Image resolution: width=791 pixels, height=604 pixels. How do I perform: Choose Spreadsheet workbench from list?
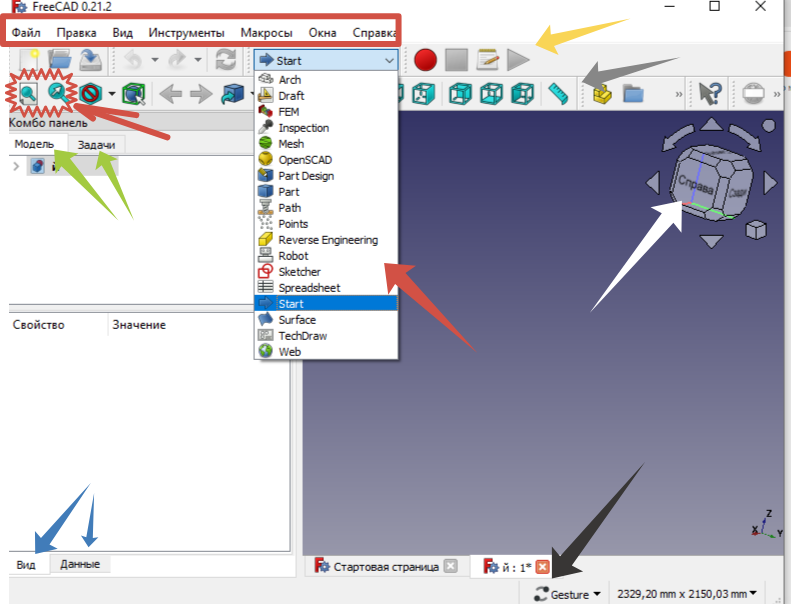pyautogui.click(x=326, y=288)
